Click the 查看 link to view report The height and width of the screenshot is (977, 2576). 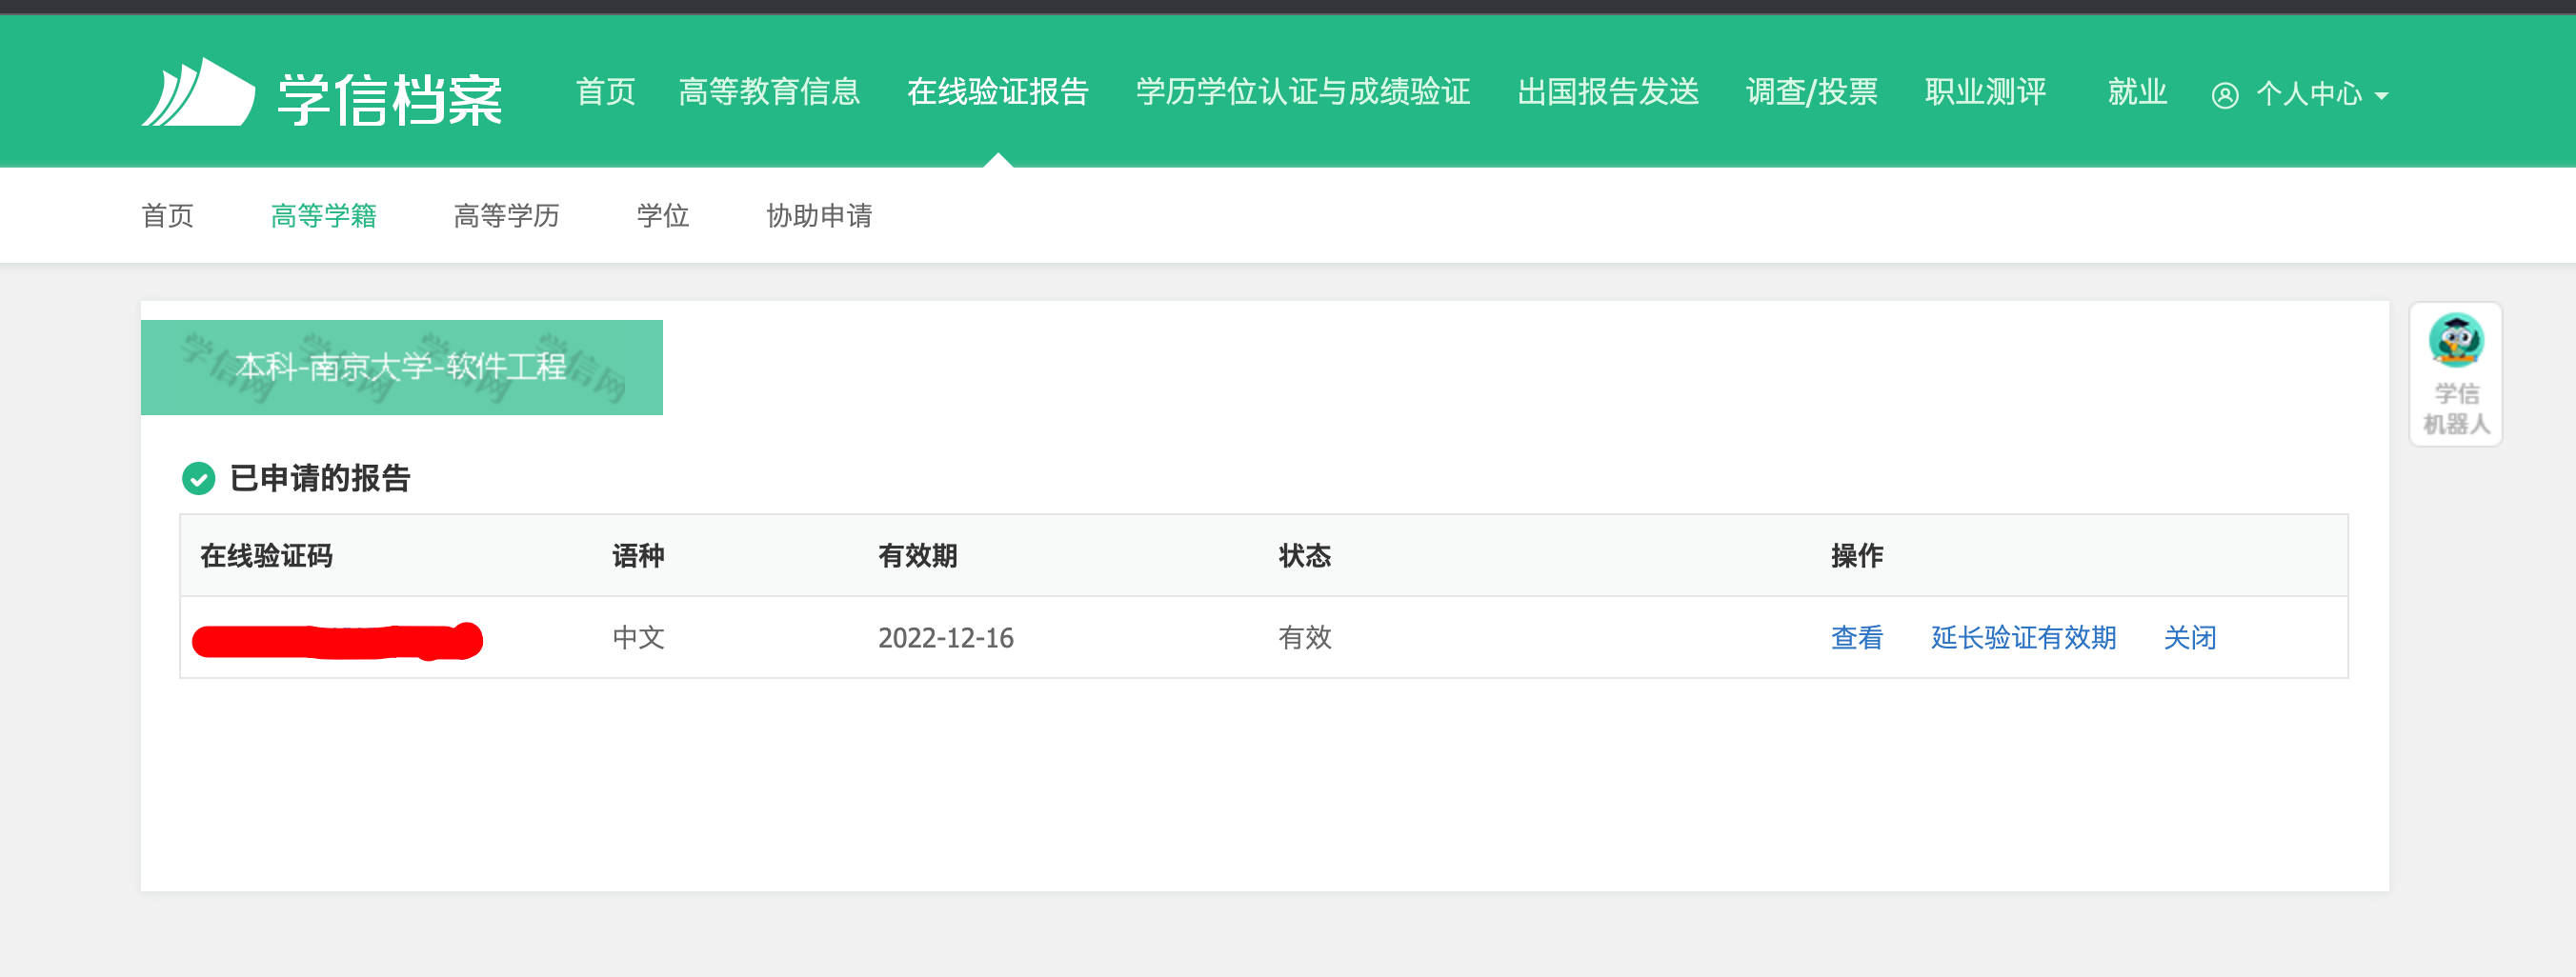(1856, 637)
